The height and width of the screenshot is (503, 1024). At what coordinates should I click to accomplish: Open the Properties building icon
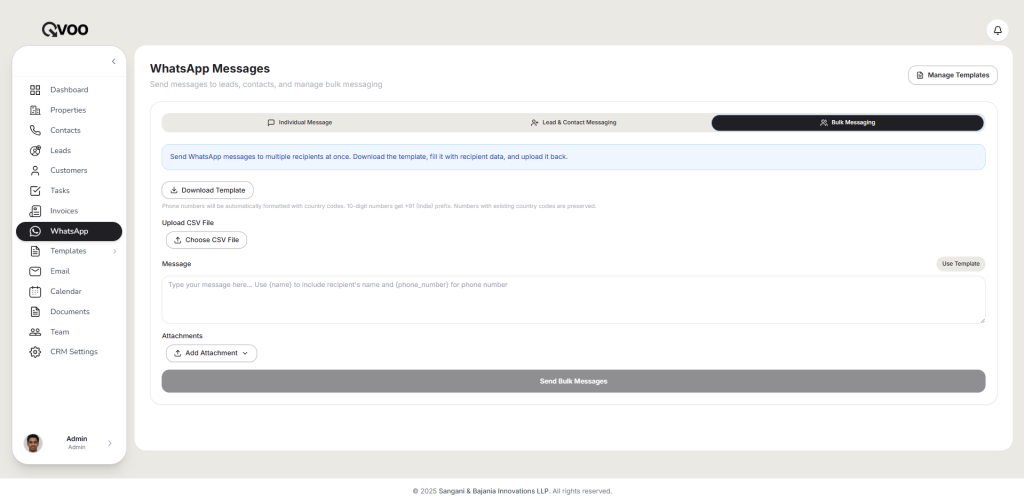pyautogui.click(x=35, y=110)
